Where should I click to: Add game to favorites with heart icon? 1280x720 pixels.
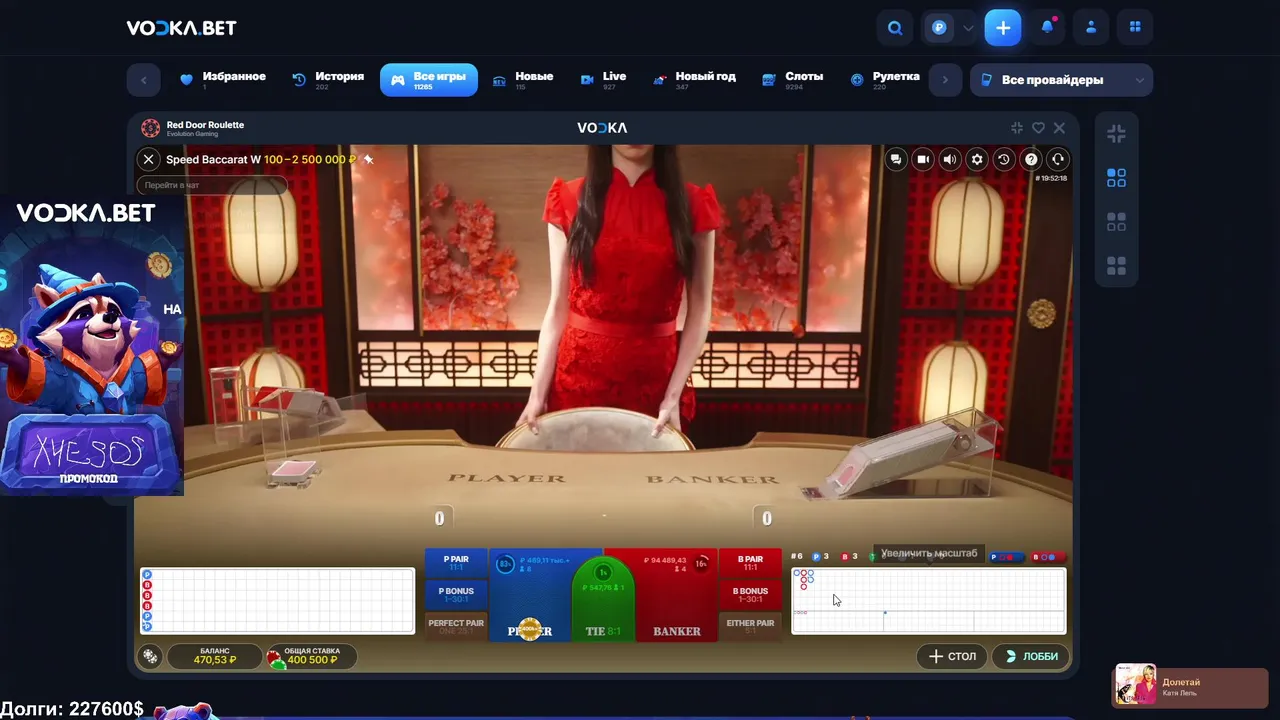(x=1038, y=128)
